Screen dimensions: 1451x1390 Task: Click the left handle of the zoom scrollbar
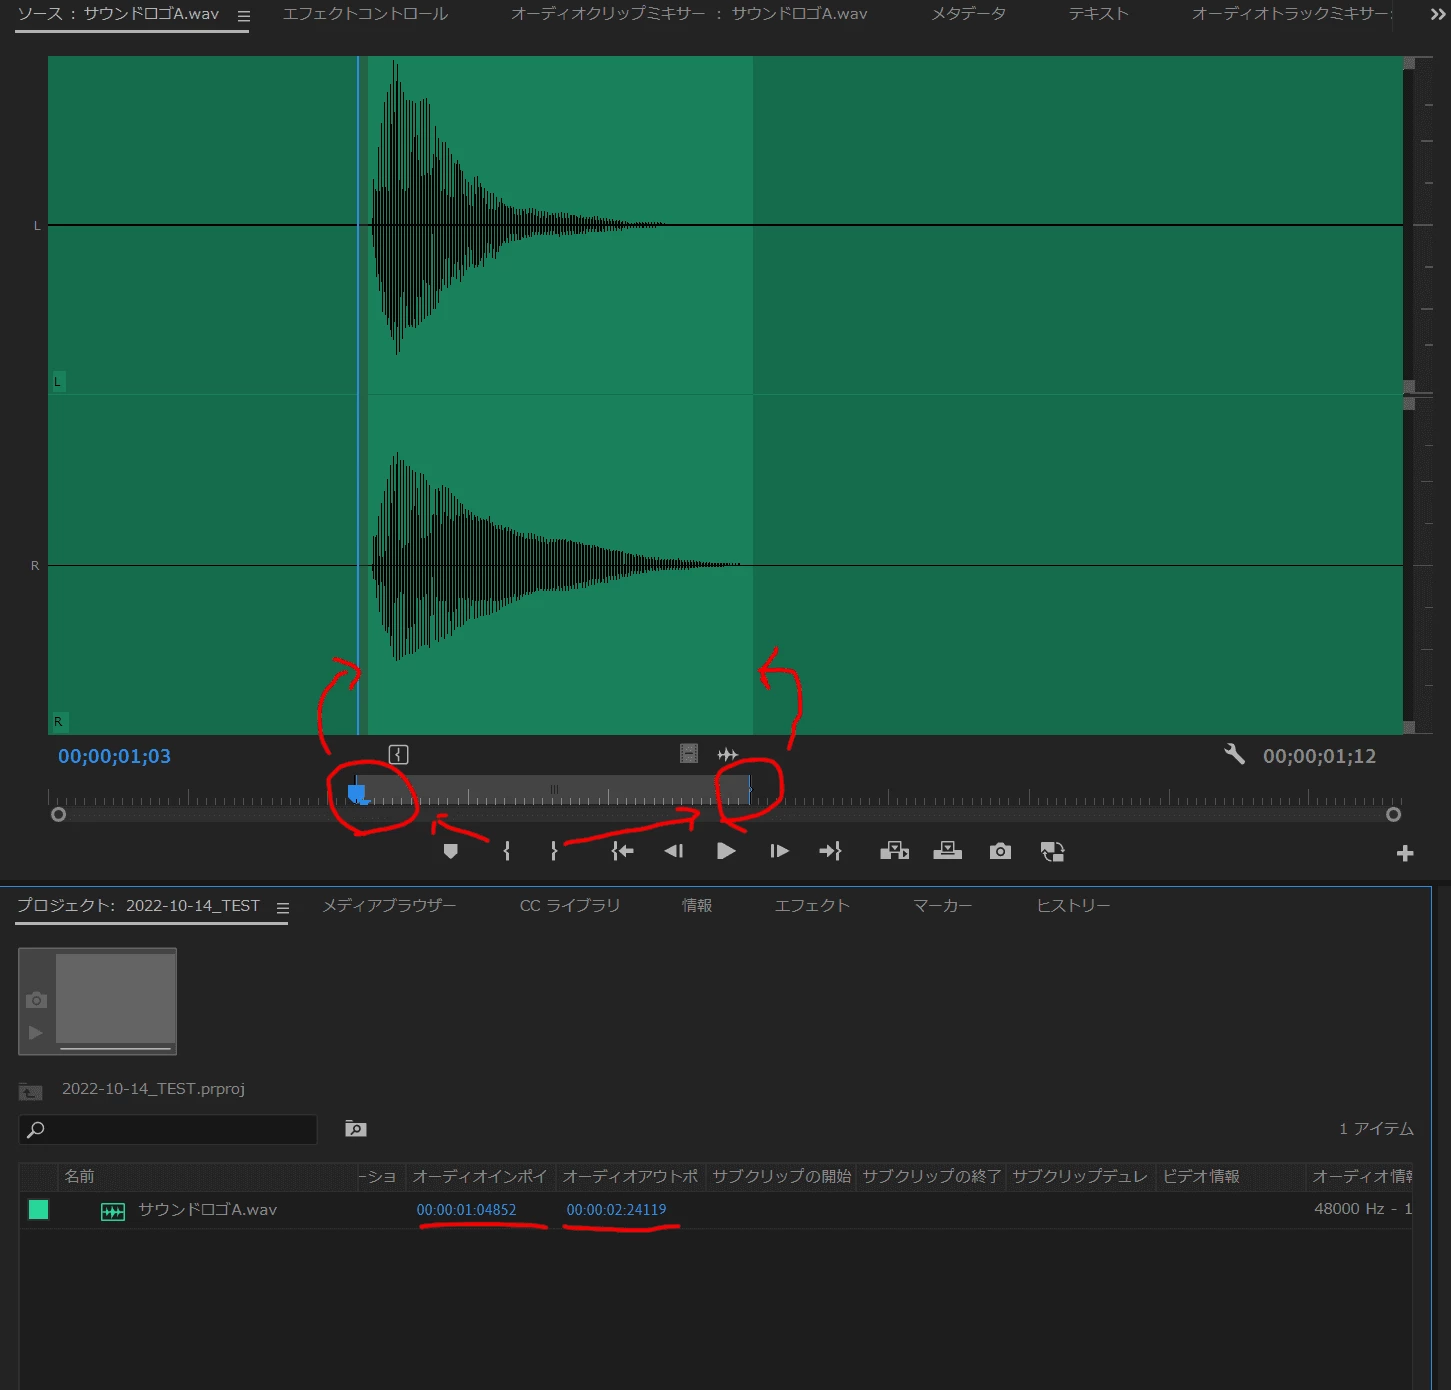(x=59, y=814)
